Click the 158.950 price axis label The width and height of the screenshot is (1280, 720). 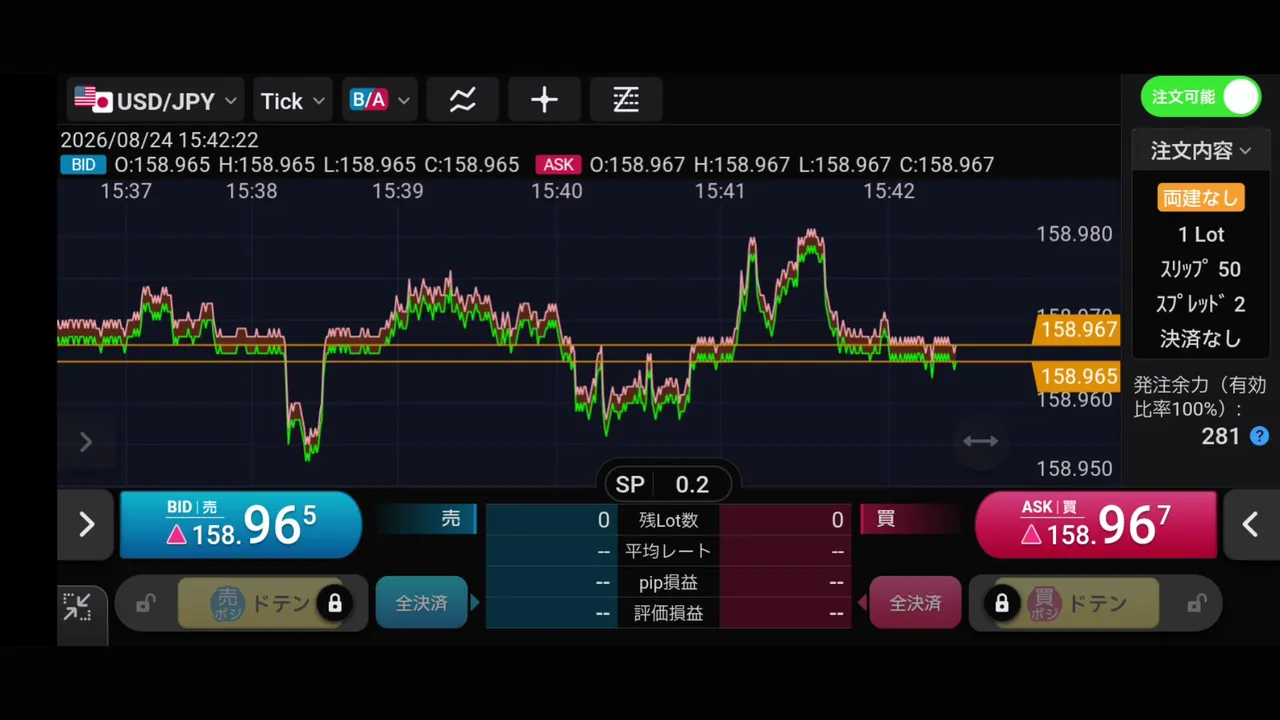[x=1074, y=468]
